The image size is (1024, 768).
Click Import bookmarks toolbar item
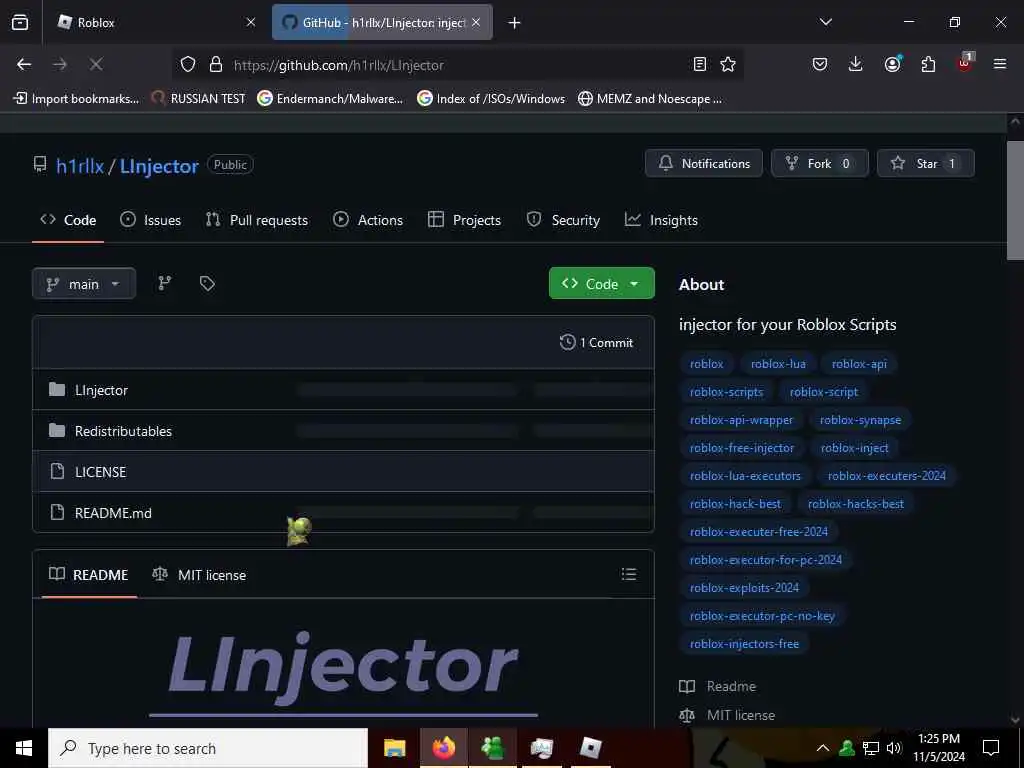[76, 99]
